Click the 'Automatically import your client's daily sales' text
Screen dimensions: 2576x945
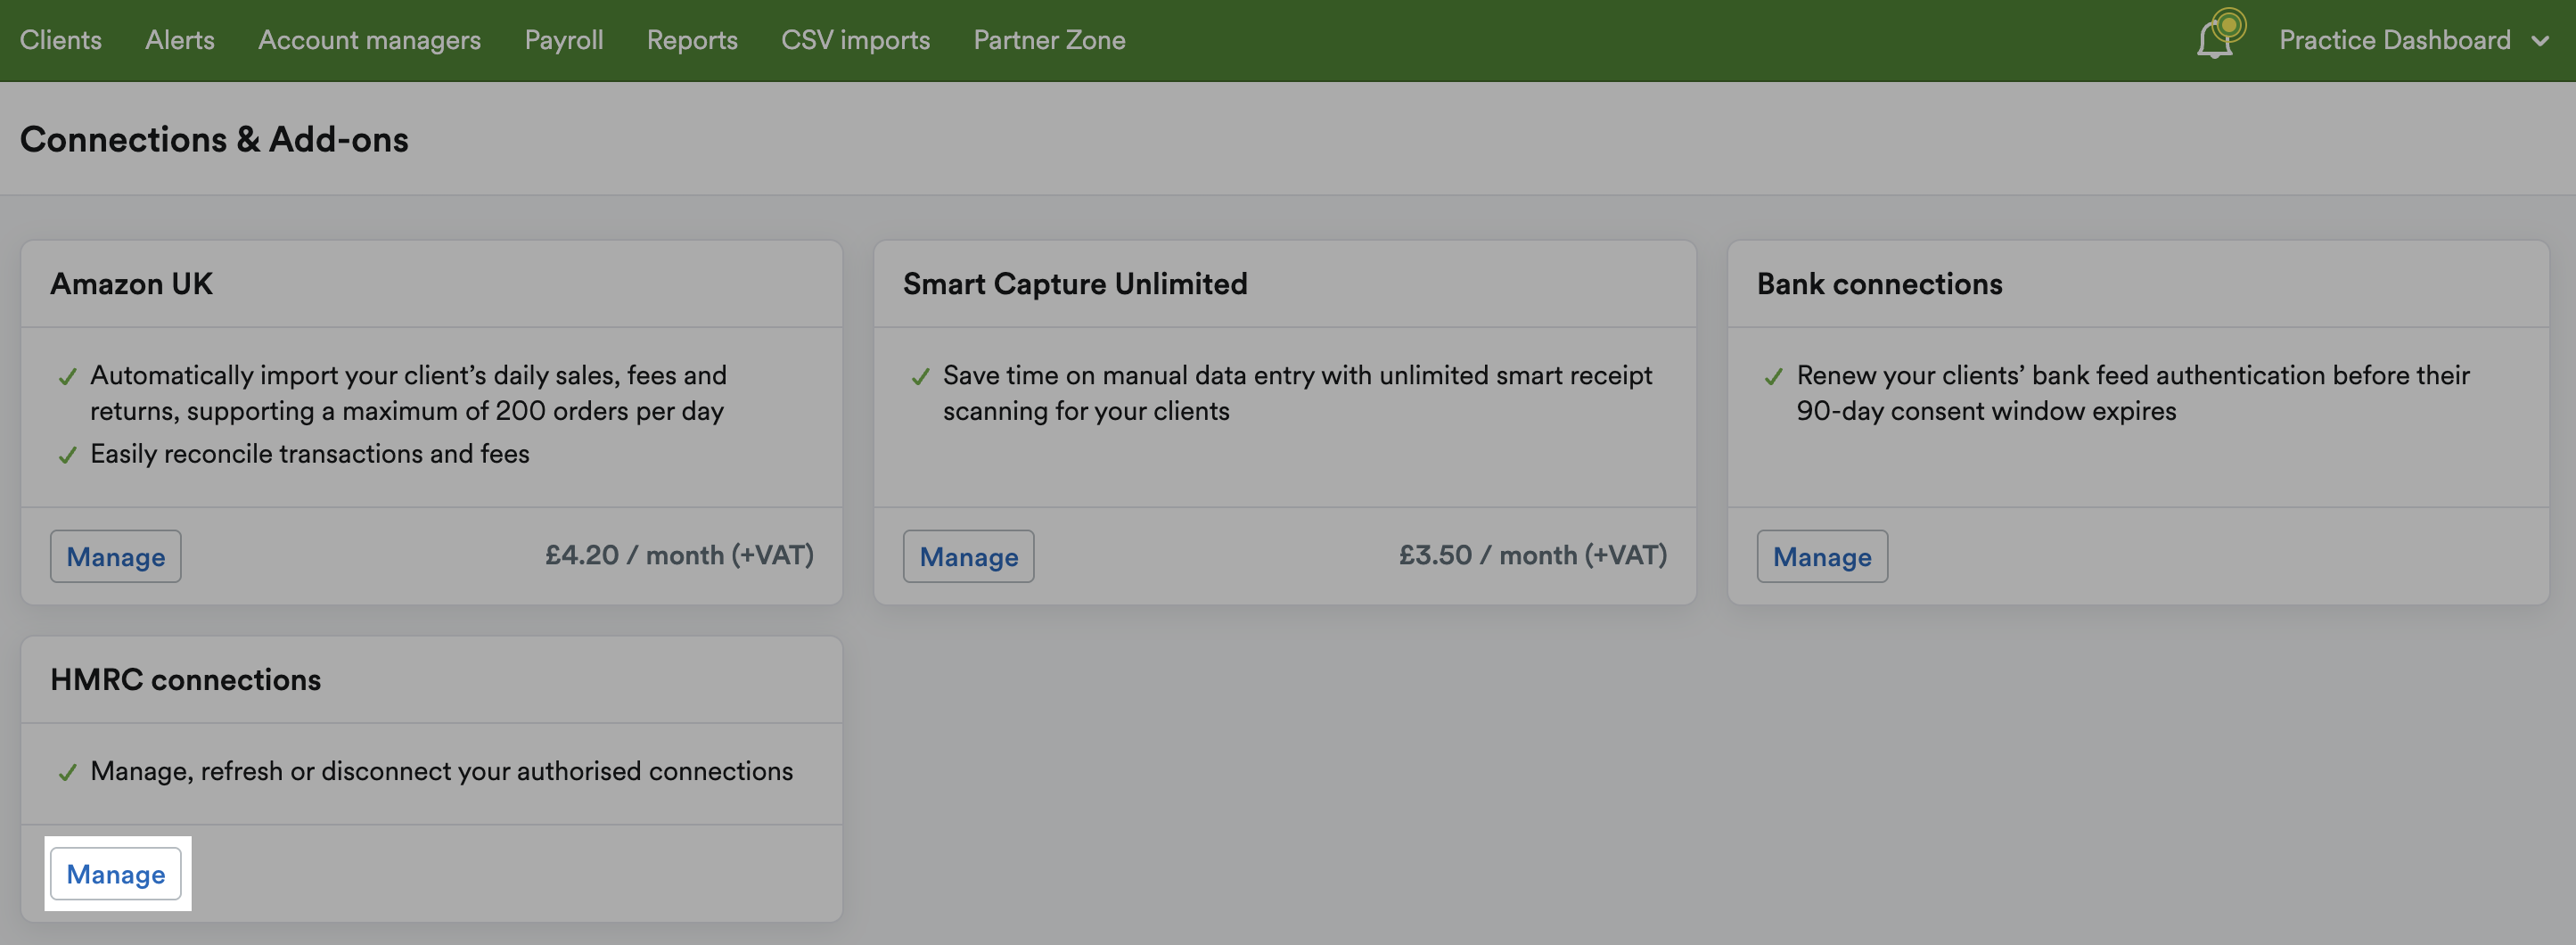click(408, 393)
